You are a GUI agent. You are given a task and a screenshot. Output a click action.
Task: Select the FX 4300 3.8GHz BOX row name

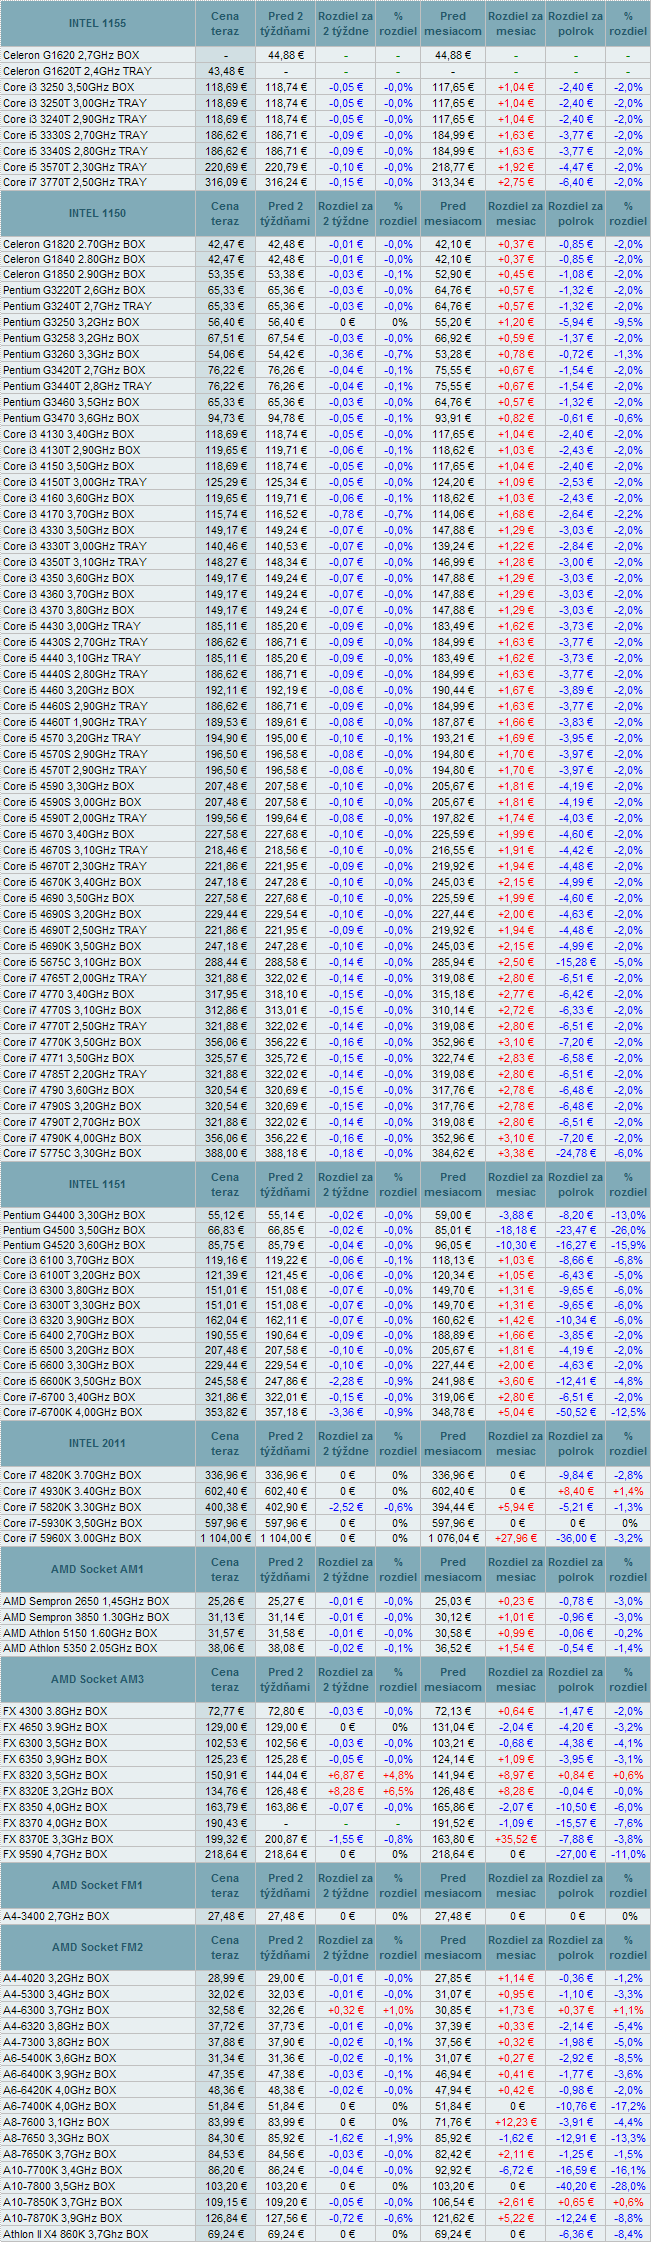click(x=55, y=1711)
